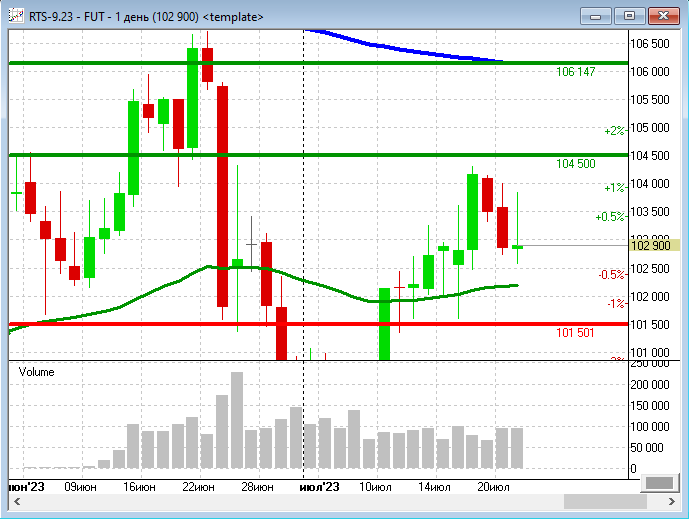
Task: Click the 106 500 price axis label
Action: click(650, 44)
